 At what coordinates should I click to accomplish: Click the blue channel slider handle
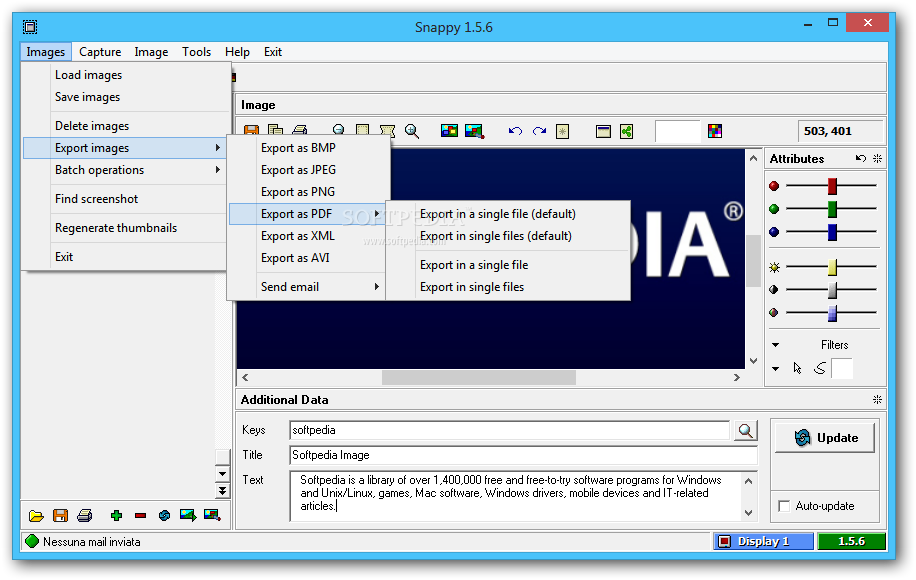[x=832, y=232]
